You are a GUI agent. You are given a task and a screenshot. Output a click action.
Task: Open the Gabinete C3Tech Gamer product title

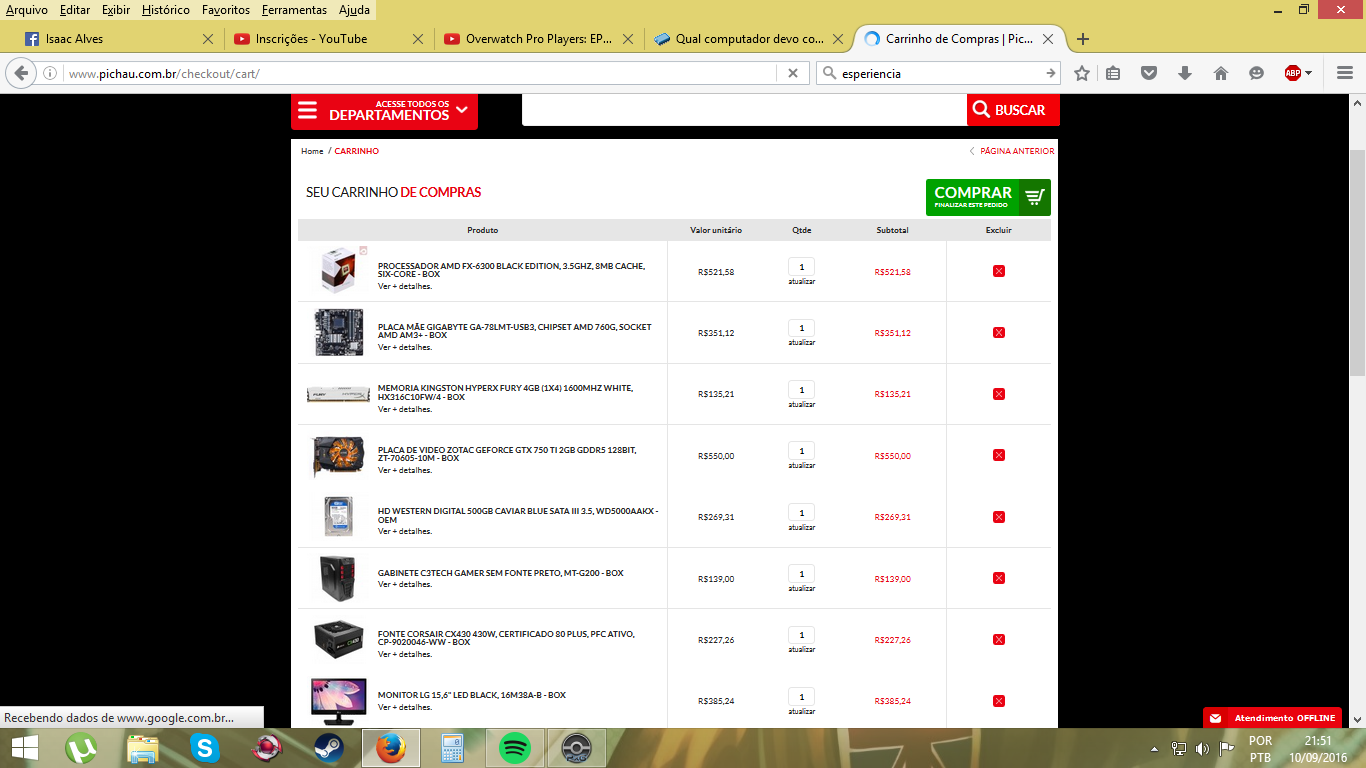coord(500,573)
